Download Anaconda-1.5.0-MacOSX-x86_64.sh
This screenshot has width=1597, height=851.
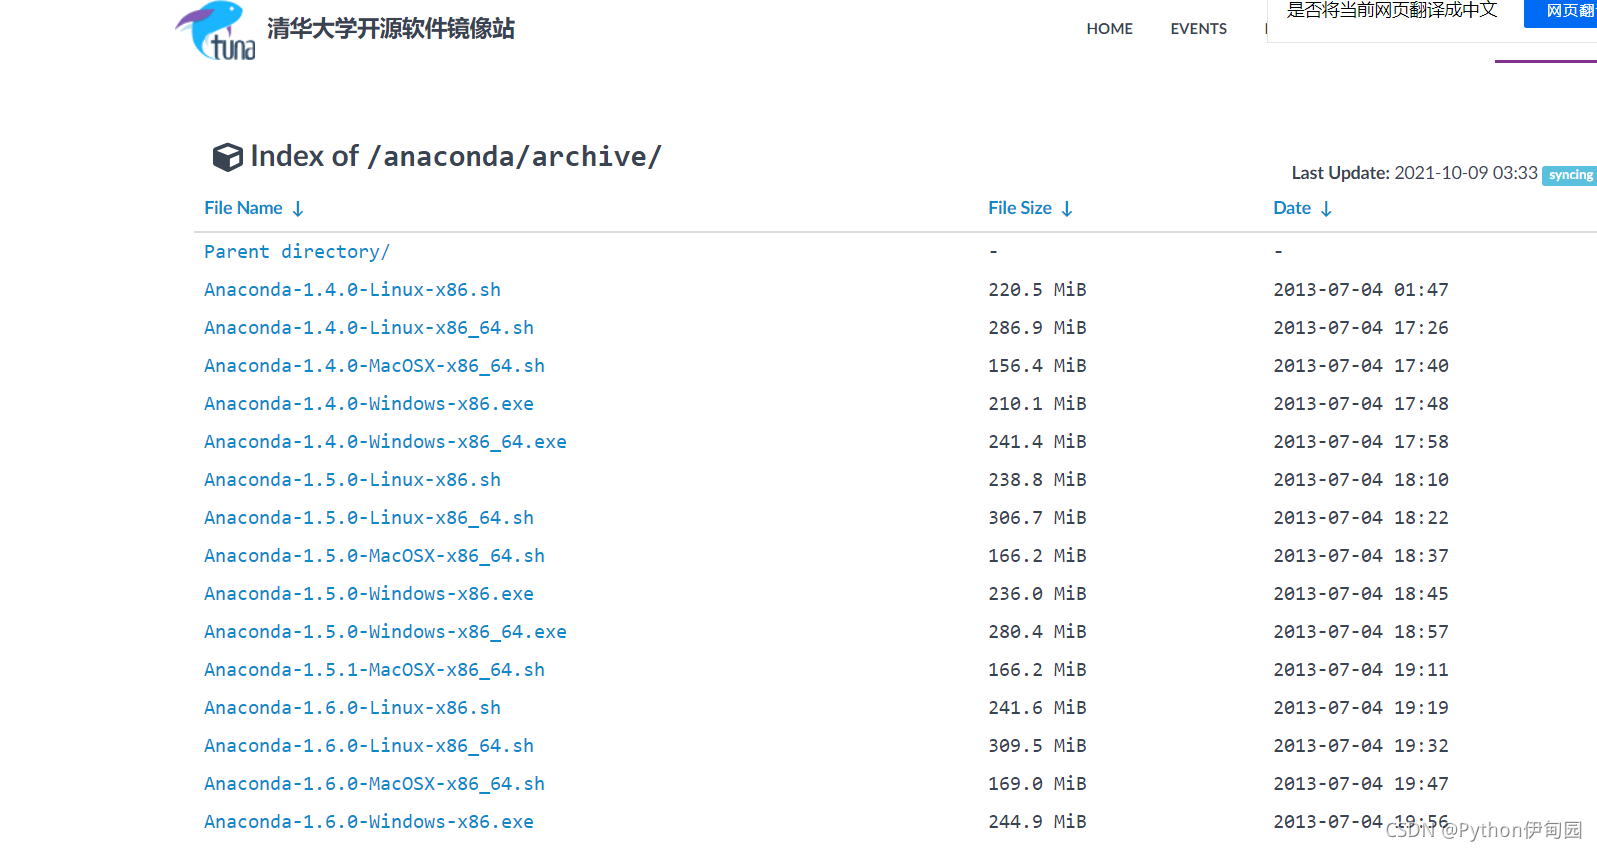(x=374, y=556)
